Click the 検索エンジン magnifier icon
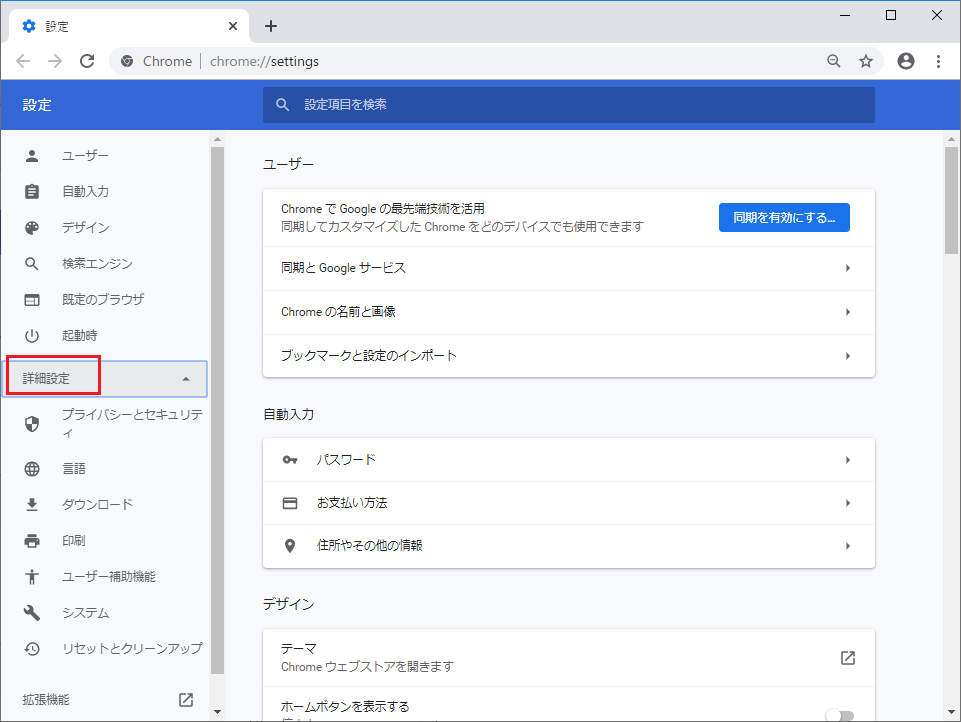Image resolution: width=961 pixels, height=722 pixels. (x=32, y=264)
